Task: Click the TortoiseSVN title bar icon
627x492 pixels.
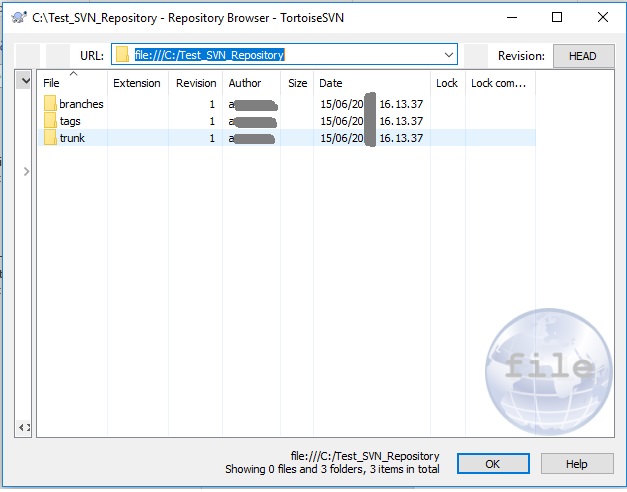Action: point(18,17)
